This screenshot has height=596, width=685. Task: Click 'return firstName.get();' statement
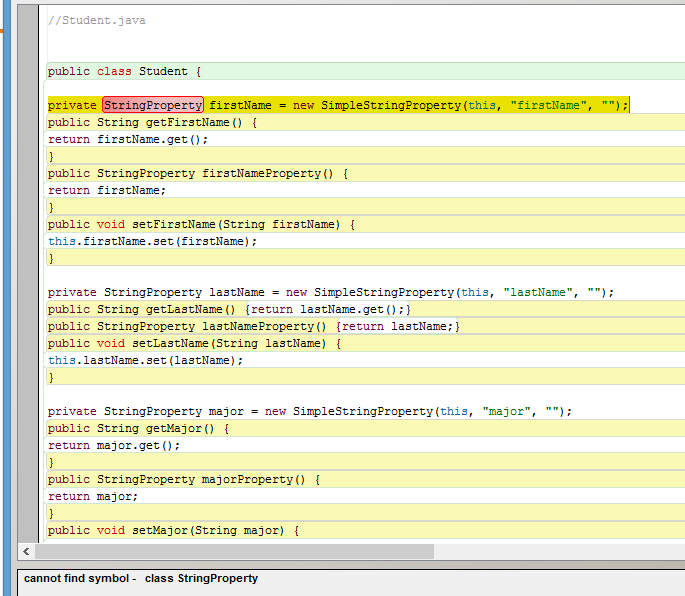[x=128, y=139]
